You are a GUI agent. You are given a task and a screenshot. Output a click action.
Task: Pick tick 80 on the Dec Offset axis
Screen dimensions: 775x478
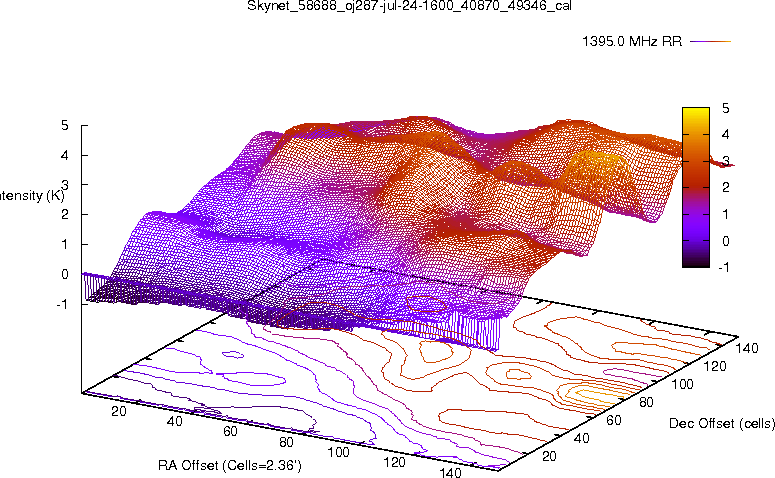[646, 402]
